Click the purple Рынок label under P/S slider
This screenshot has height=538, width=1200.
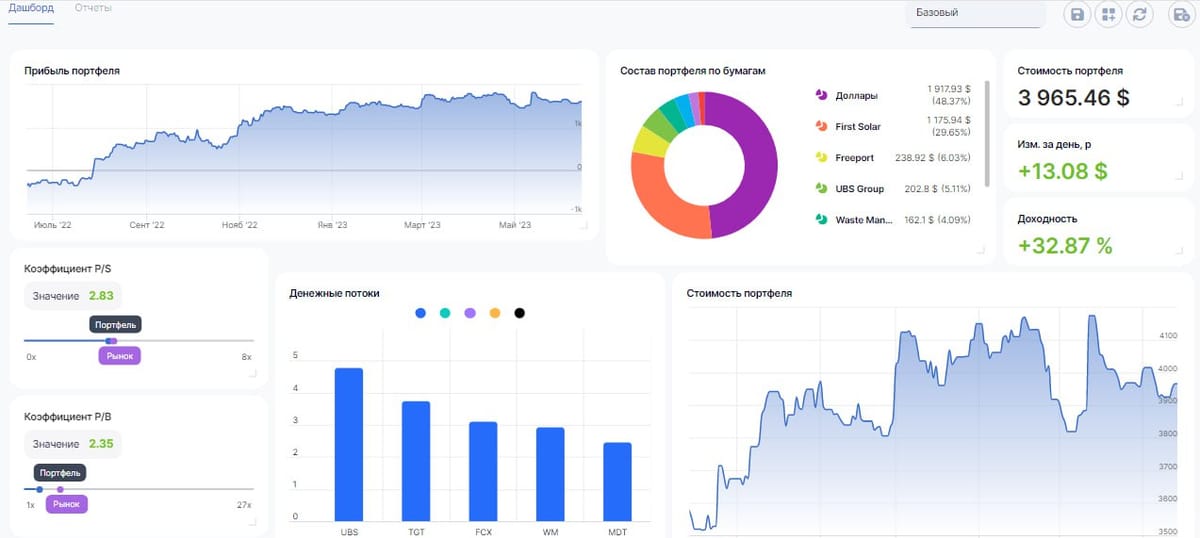click(120, 356)
